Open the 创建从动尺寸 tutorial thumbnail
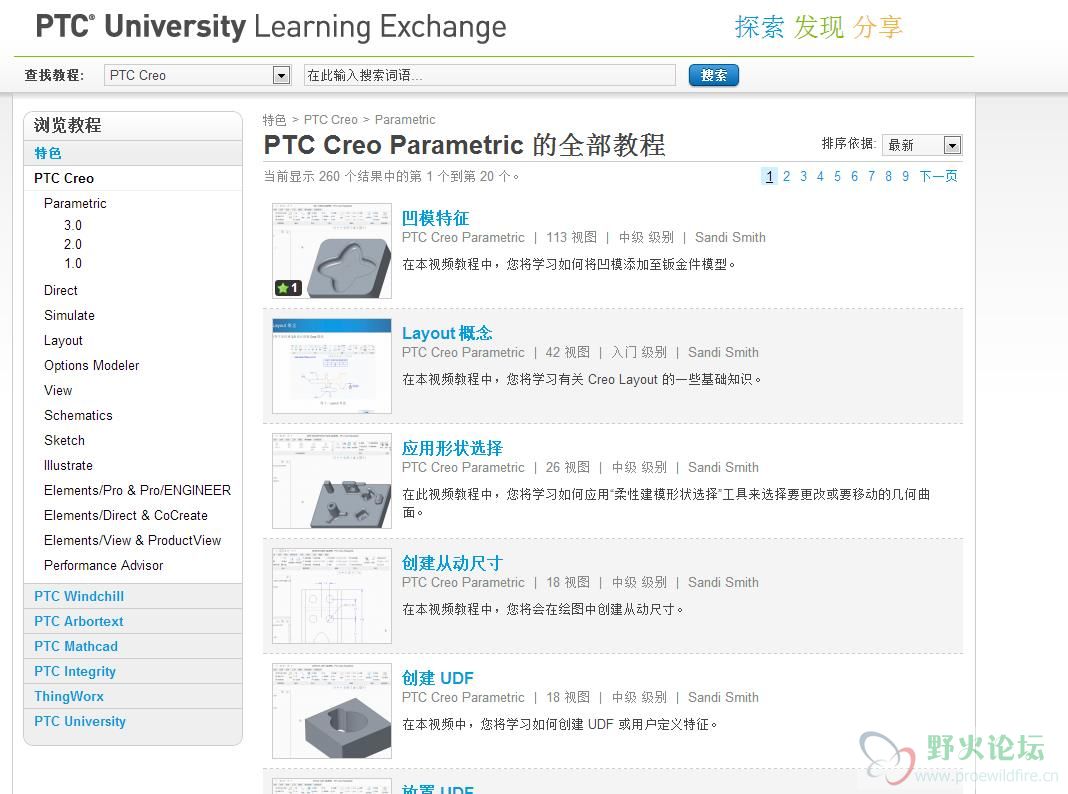 pos(332,596)
